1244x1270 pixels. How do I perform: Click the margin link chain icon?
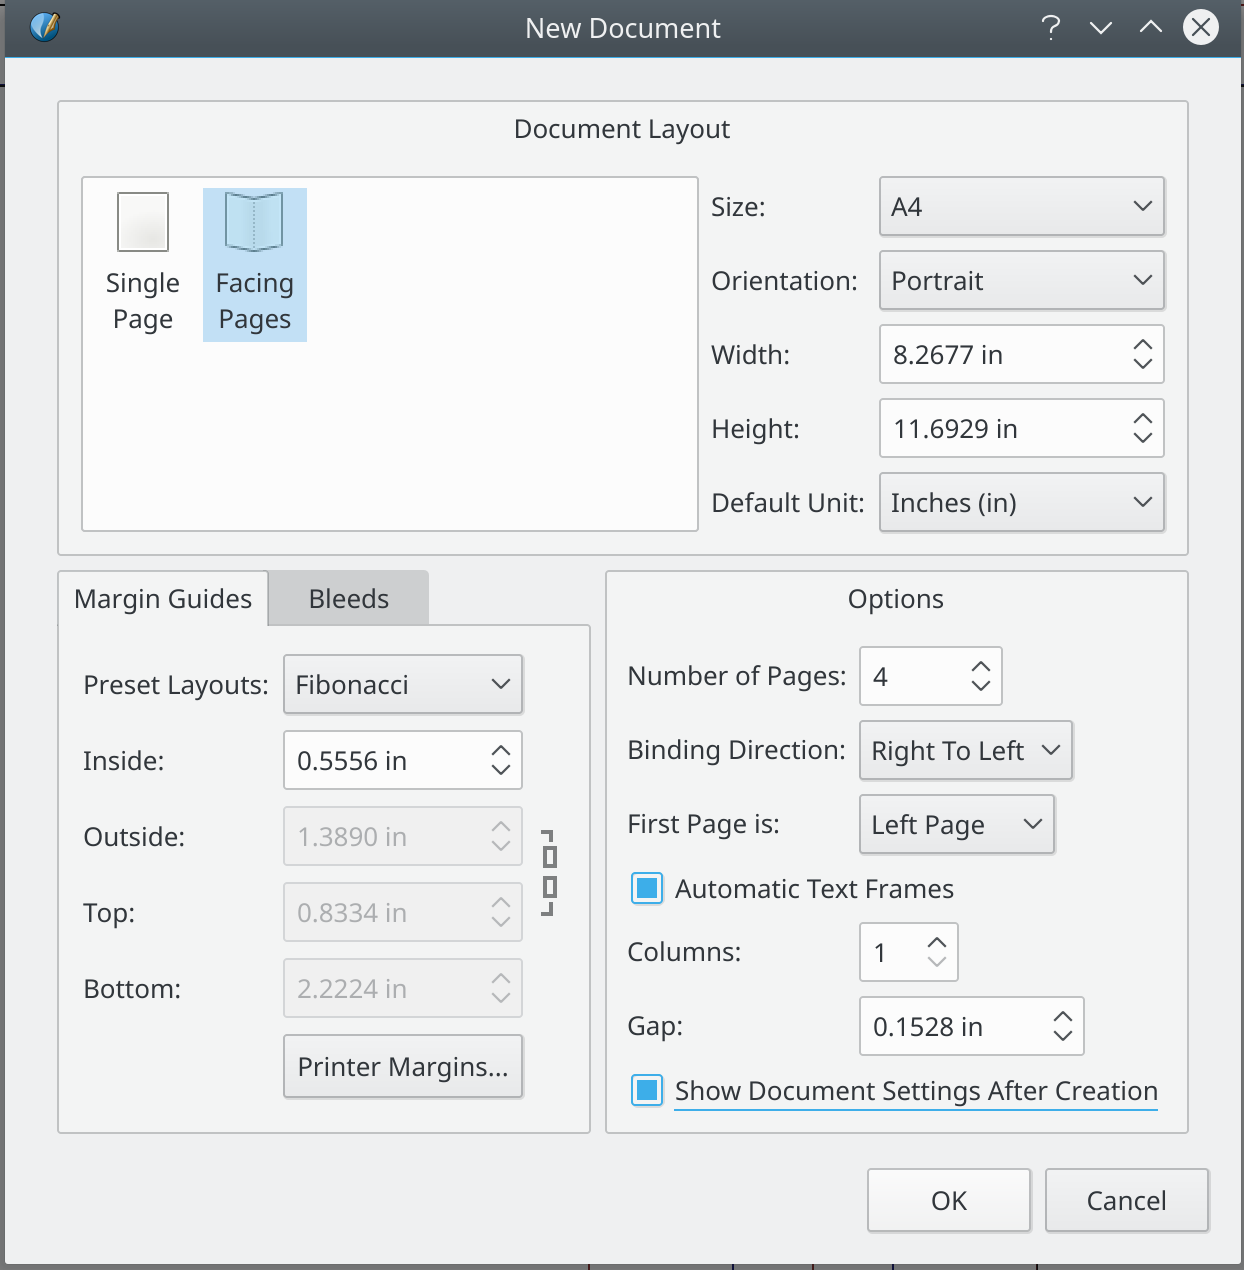548,873
